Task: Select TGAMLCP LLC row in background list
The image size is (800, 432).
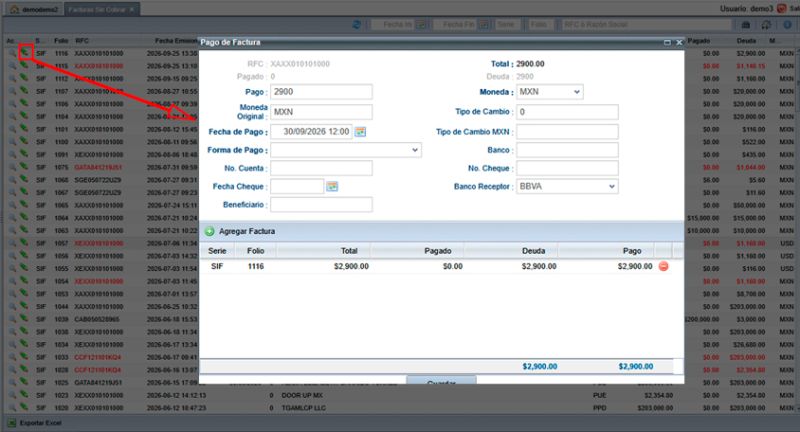Action: [304, 408]
